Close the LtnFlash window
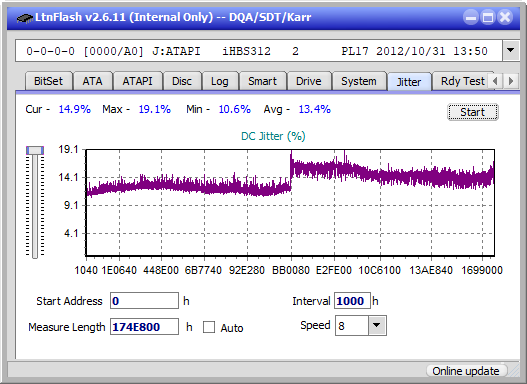The width and height of the screenshot is (527, 384). coord(505,17)
